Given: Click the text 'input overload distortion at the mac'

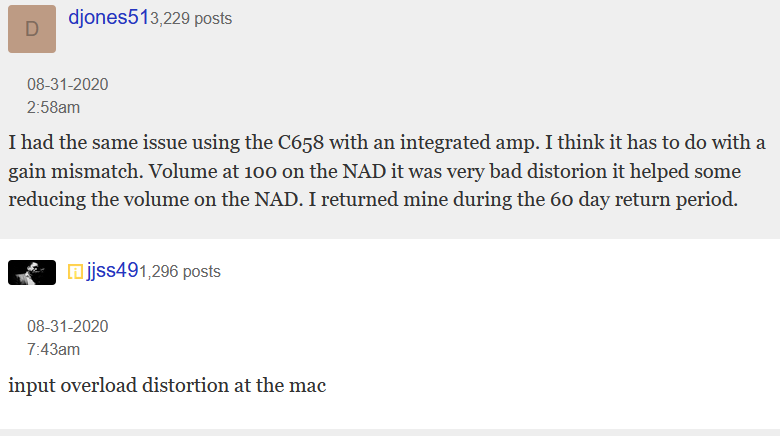Looking at the screenshot, I should [x=167, y=386].
